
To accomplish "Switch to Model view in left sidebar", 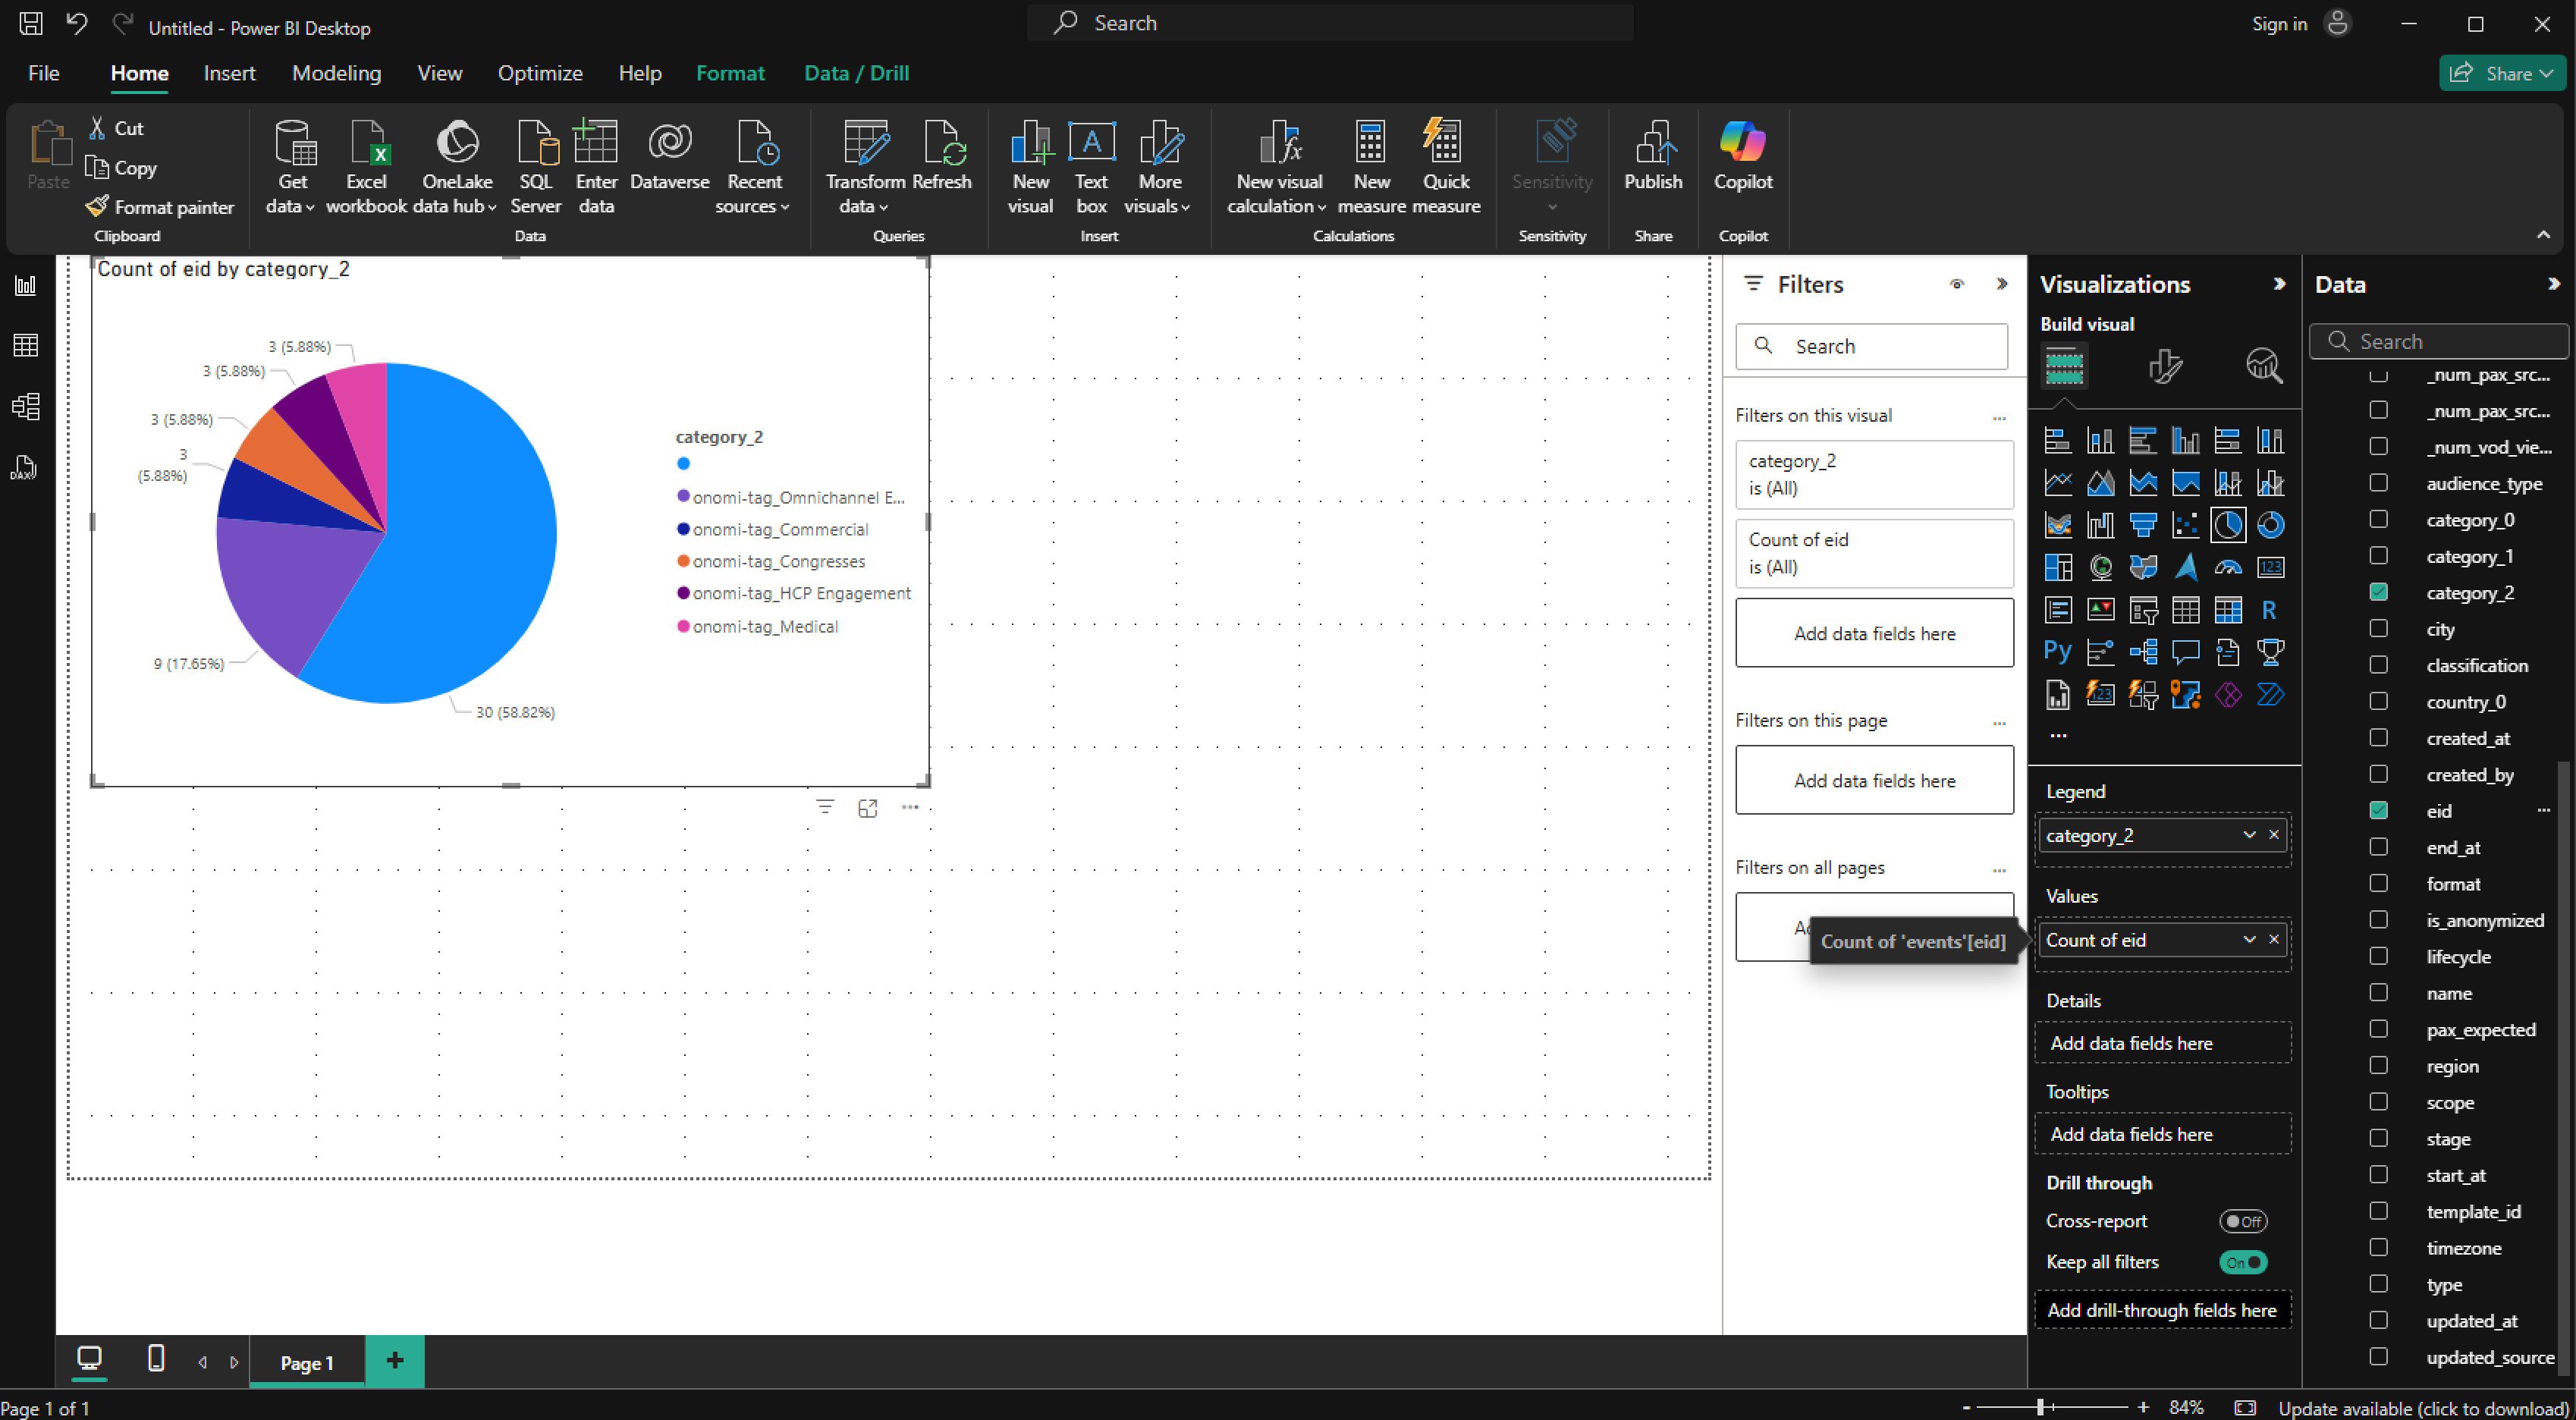I will [26, 406].
